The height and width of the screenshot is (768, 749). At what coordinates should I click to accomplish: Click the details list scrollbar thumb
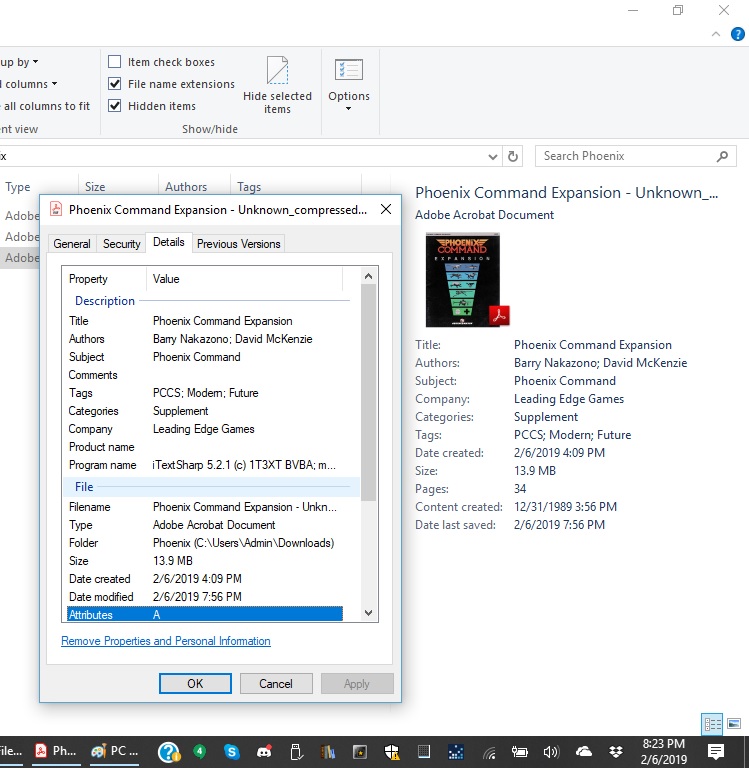[368, 392]
